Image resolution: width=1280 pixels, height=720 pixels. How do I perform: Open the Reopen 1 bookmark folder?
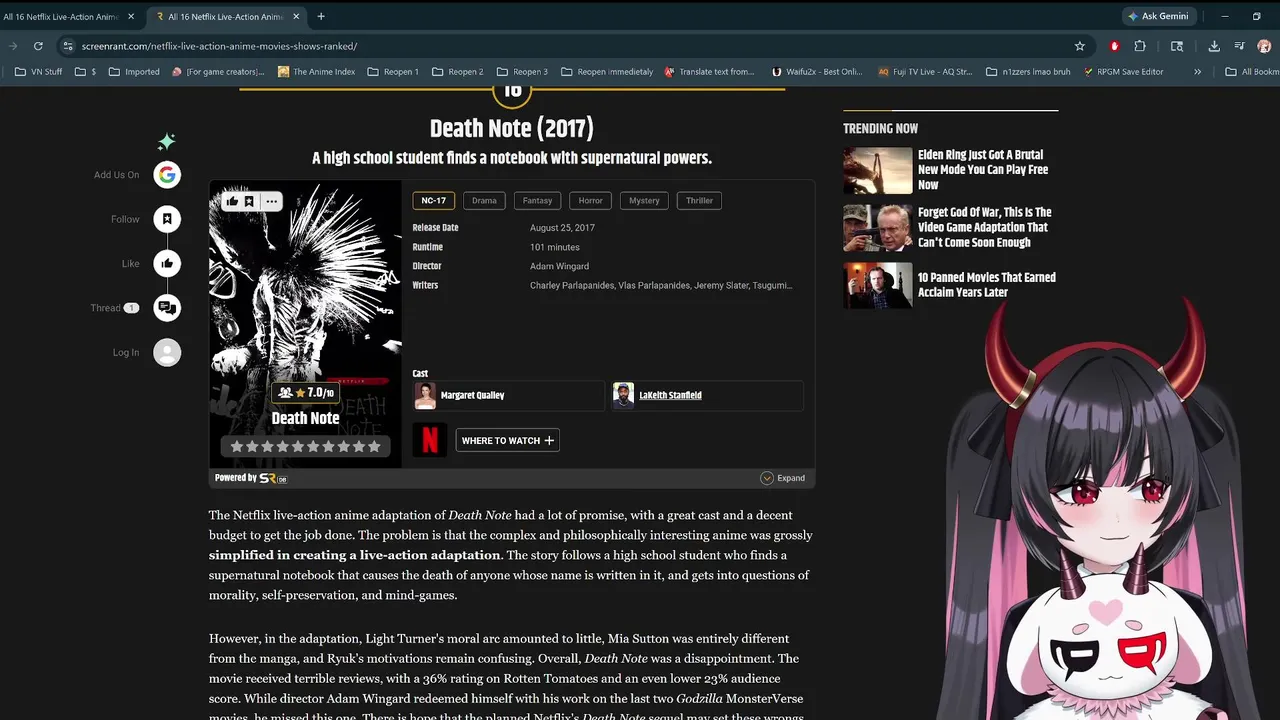pos(393,72)
